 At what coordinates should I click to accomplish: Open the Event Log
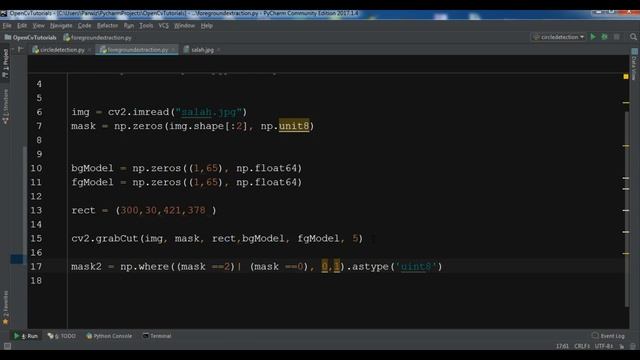608,336
